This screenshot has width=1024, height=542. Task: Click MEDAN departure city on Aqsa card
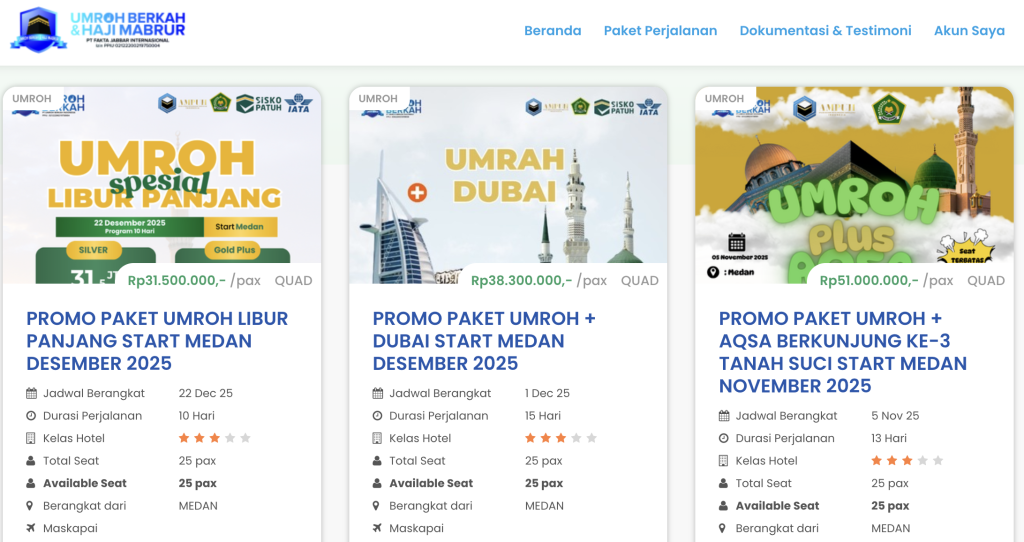point(891,528)
